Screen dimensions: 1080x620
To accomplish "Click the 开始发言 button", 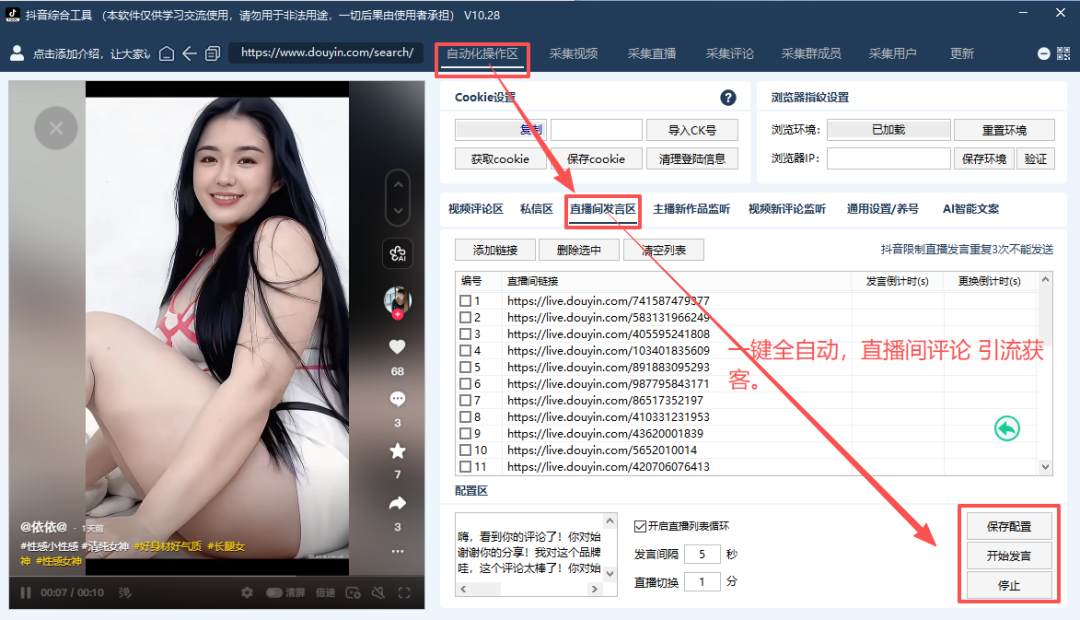I will coord(1009,556).
